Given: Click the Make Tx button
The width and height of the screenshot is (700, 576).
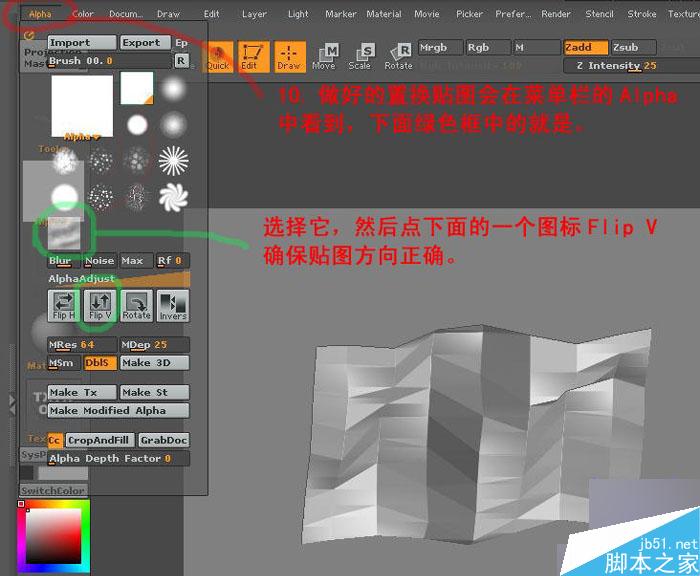Looking at the screenshot, I should (x=82, y=392).
